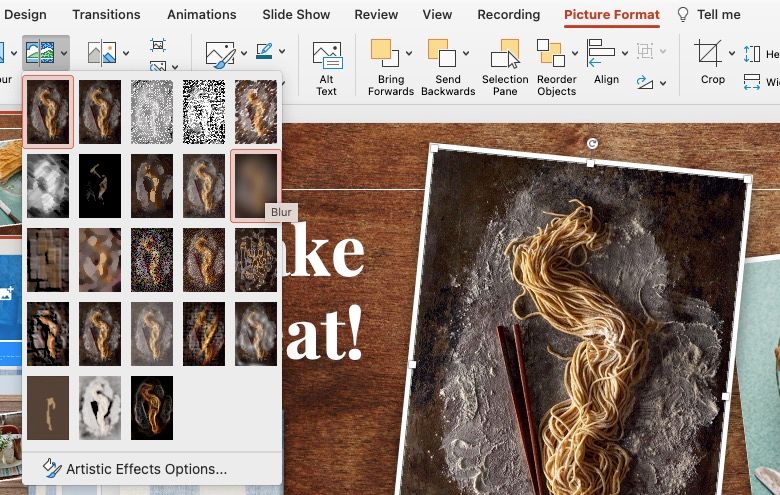Click the Bring Forwards icon
This screenshot has width=780, height=495.
[384, 53]
